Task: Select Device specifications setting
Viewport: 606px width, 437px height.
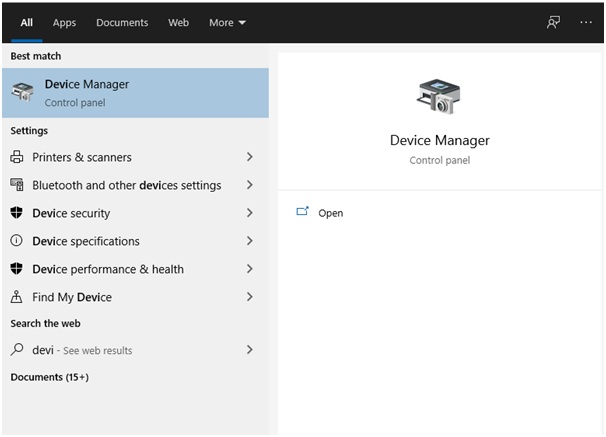Action: pyautogui.click(x=135, y=241)
